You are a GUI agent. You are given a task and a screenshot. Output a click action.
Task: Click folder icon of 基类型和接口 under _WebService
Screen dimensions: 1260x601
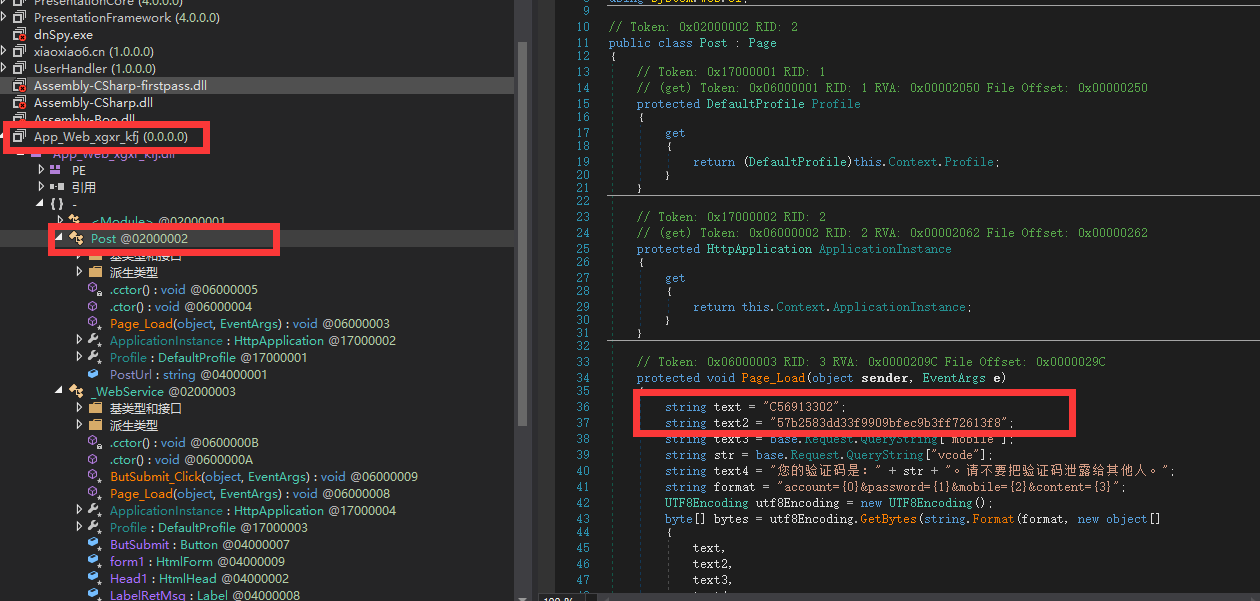click(x=95, y=408)
